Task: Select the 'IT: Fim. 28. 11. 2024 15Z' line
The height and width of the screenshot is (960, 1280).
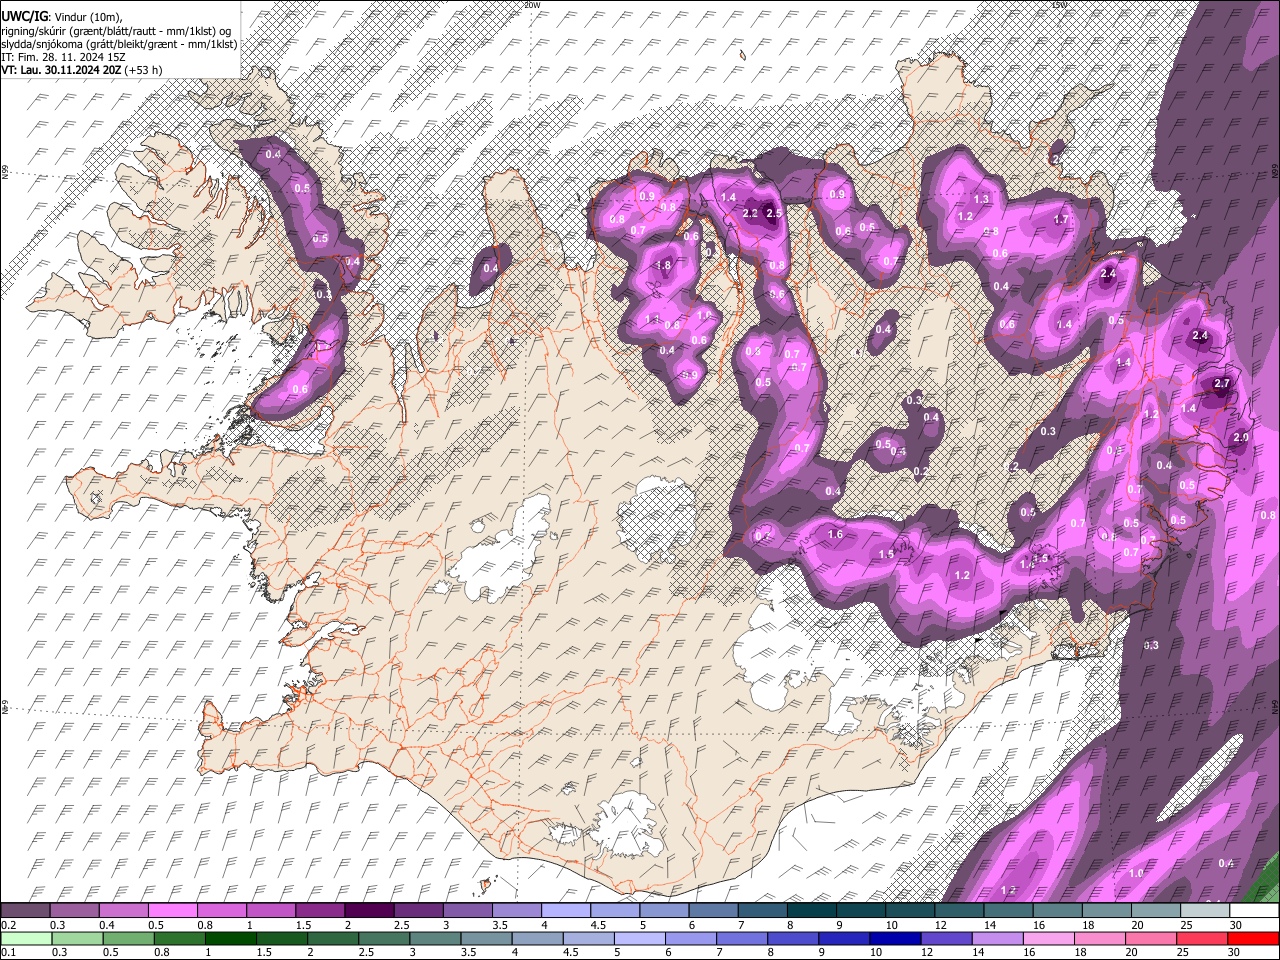Action: (x=64, y=57)
